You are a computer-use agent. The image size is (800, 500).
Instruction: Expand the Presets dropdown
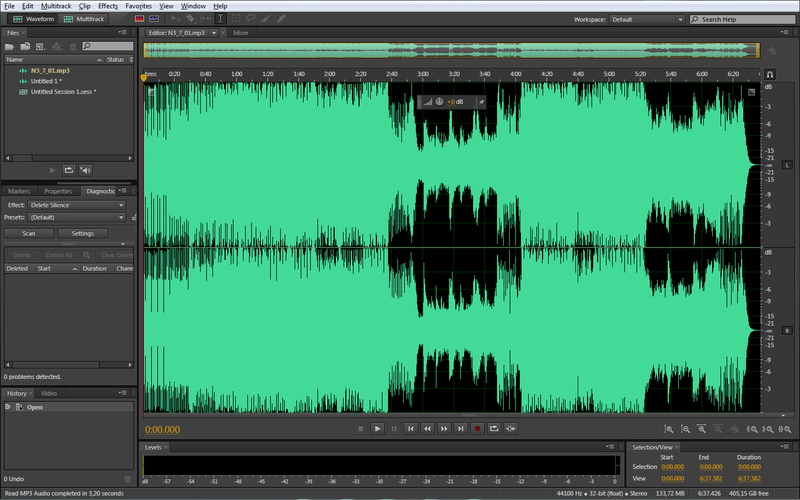[77, 217]
